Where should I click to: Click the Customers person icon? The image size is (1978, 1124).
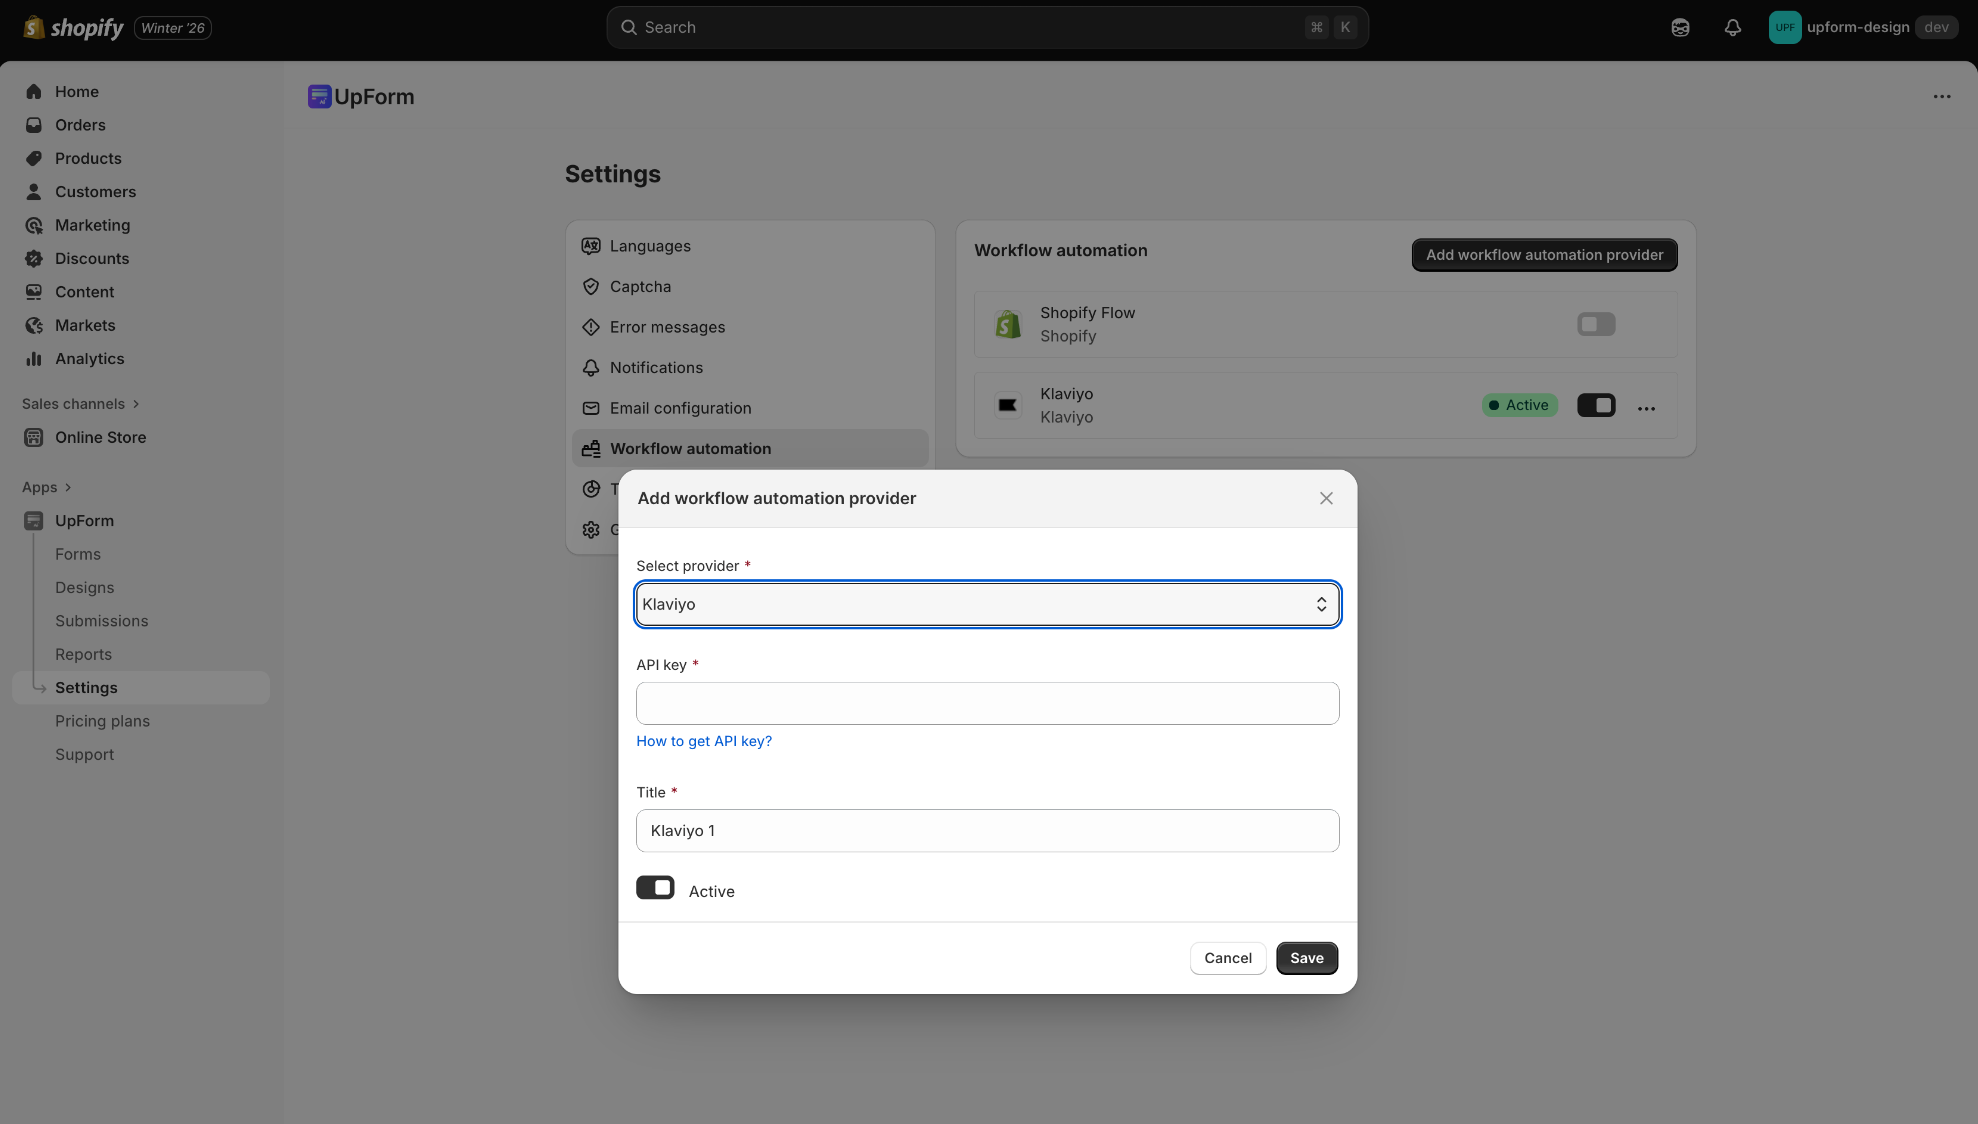(x=34, y=192)
